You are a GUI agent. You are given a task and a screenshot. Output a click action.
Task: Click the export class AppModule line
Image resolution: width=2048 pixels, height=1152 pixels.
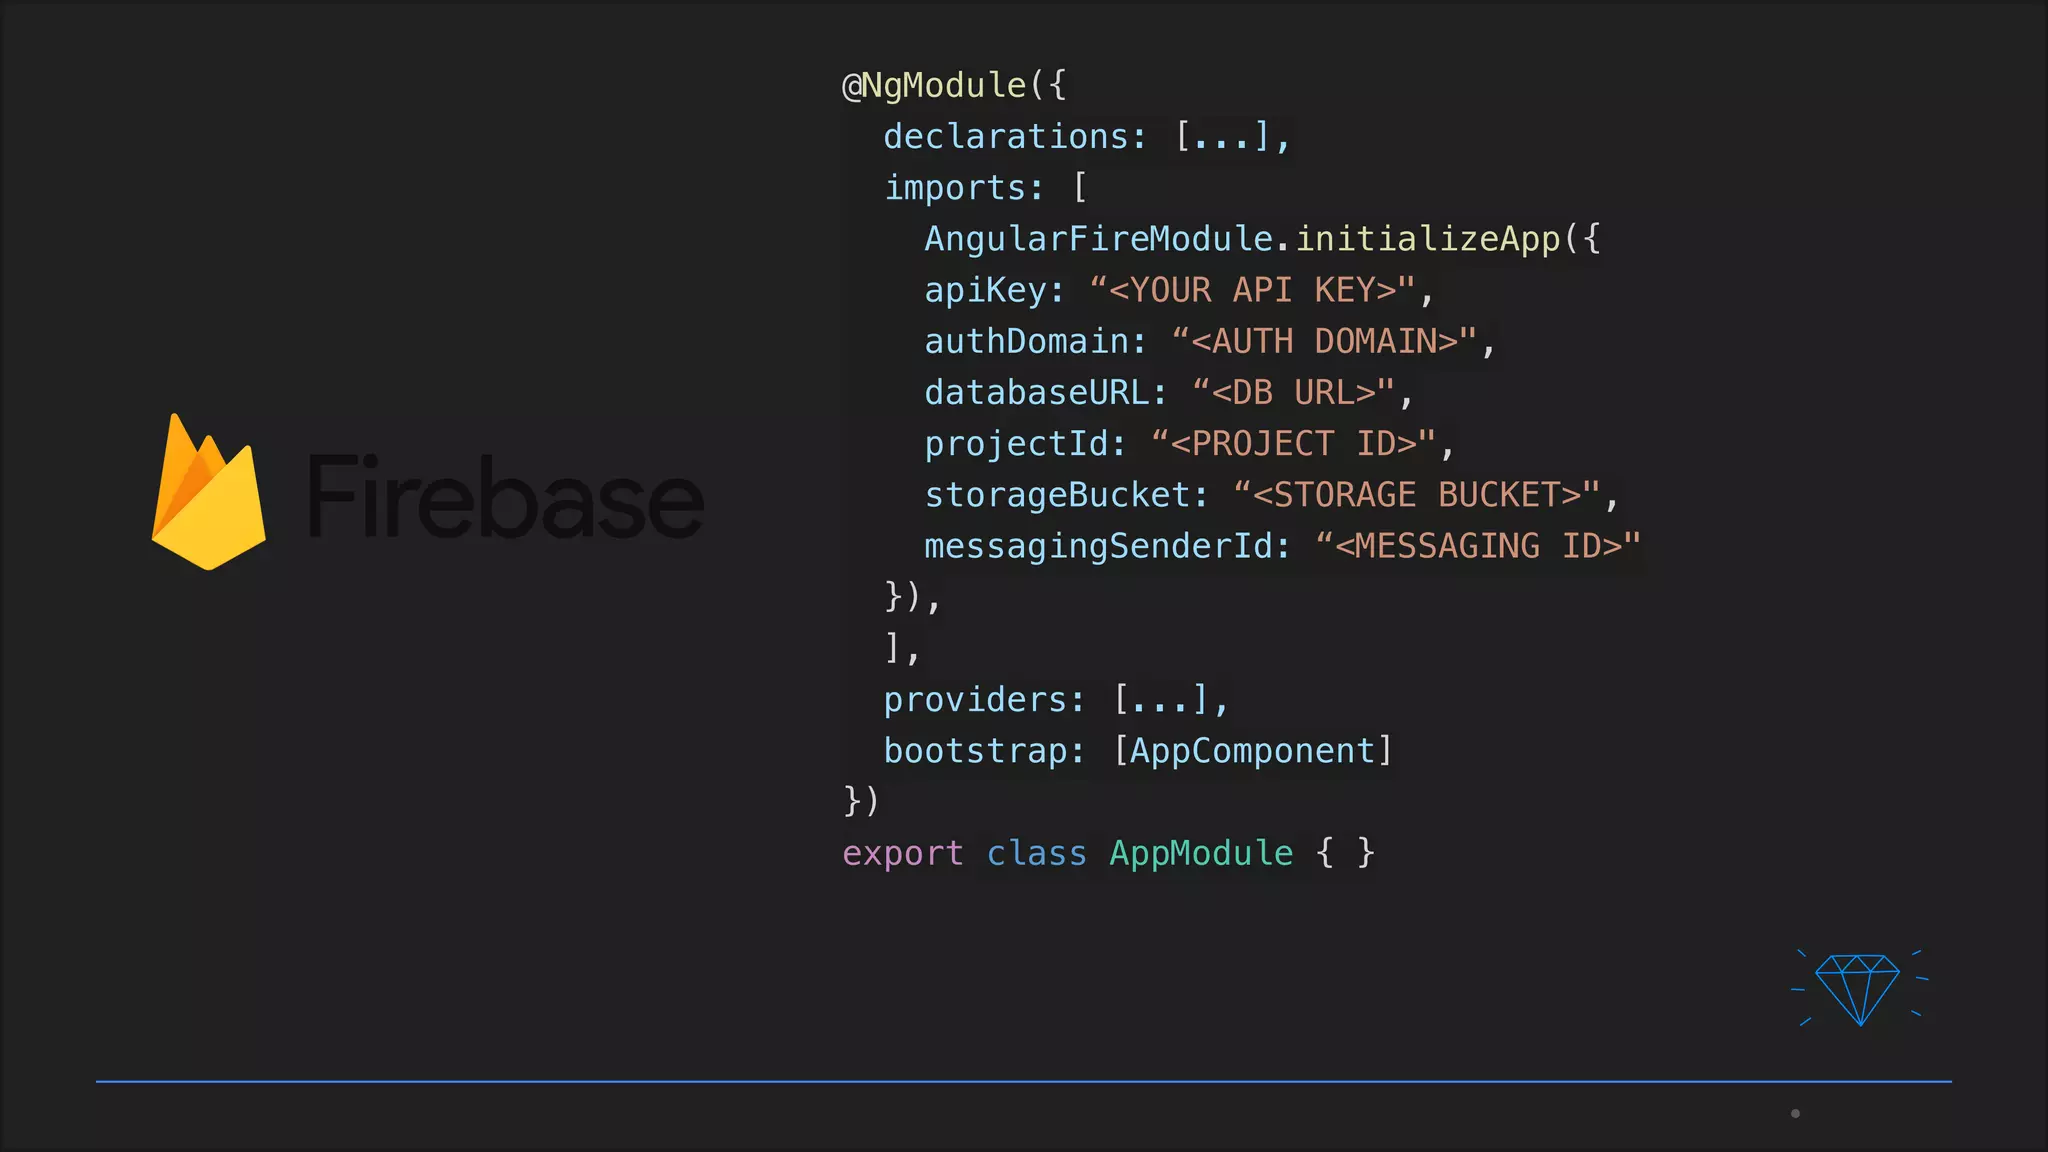pyautogui.click(x=1108, y=854)
